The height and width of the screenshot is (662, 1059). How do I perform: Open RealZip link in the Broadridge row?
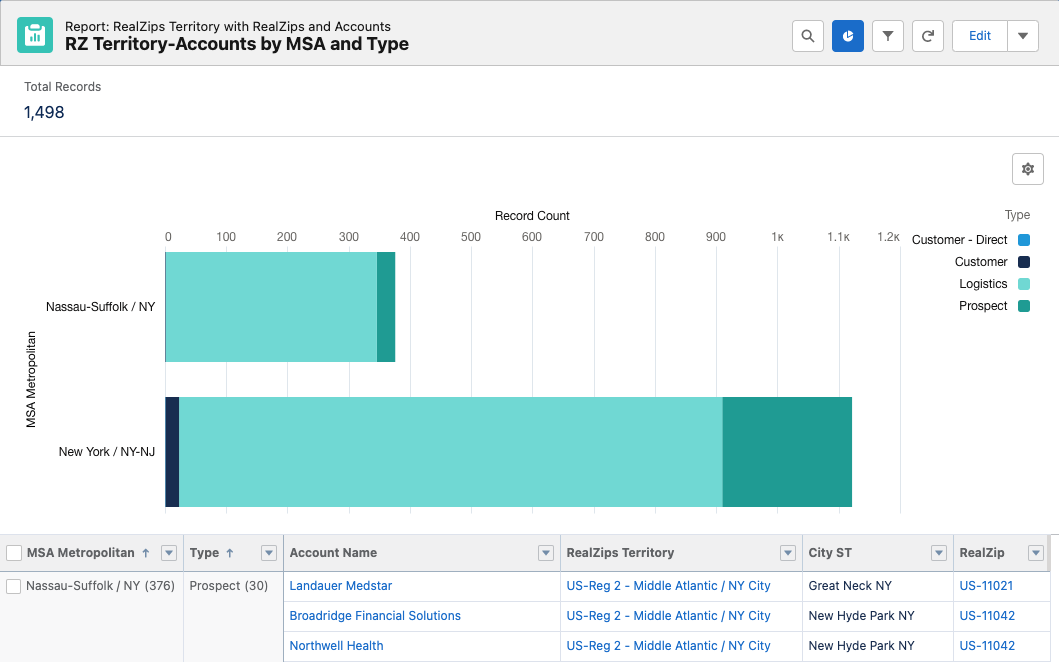(x=987, y=616)
